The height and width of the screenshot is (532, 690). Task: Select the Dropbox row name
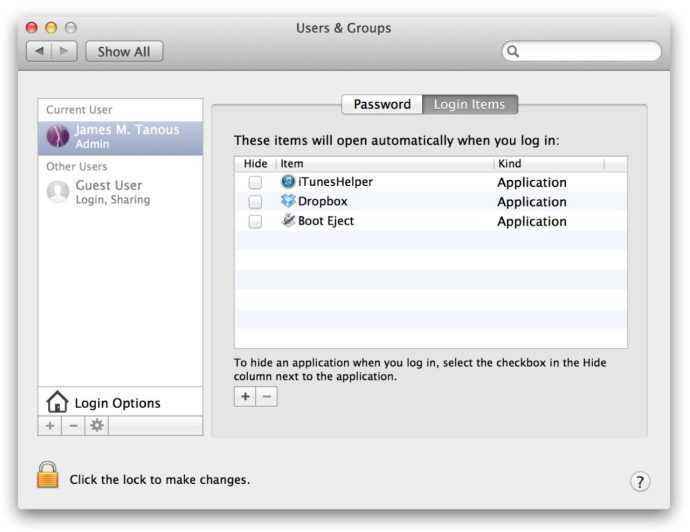(x=323, y=201)
